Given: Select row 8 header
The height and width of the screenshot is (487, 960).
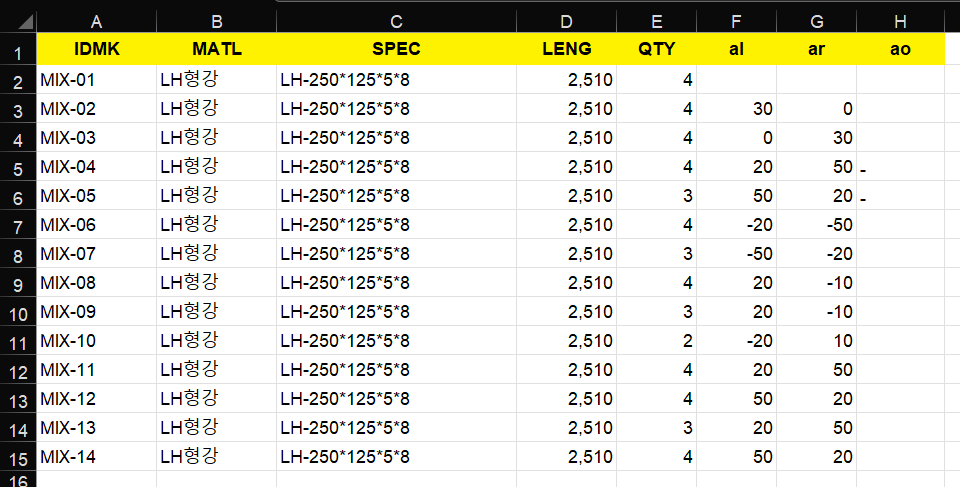Looking at the screenshot, I should coord(18,254).
